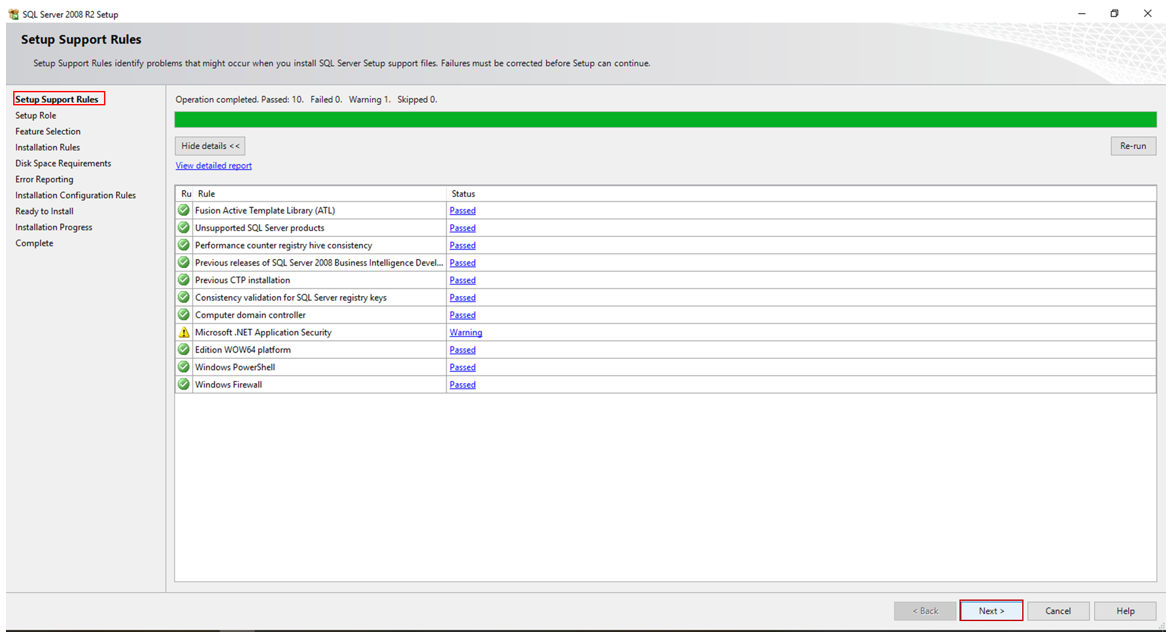Viewport: 1168px width, 632px height.
Task: Click the check icon beside Previous CTP installation
Action: pos(184,279)
